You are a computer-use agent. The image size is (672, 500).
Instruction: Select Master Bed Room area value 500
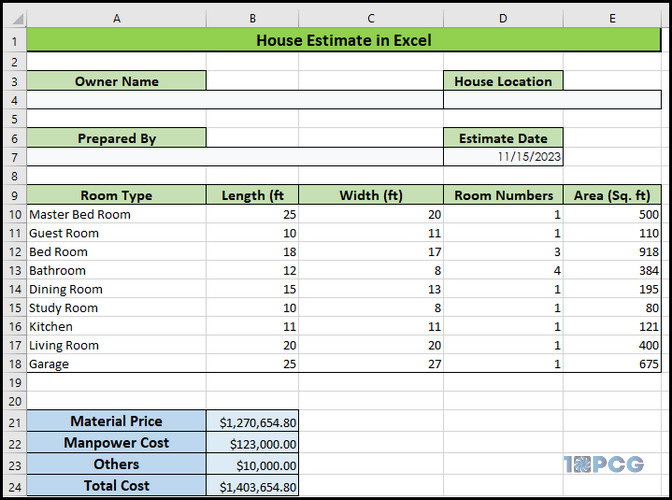pos(612,214)
